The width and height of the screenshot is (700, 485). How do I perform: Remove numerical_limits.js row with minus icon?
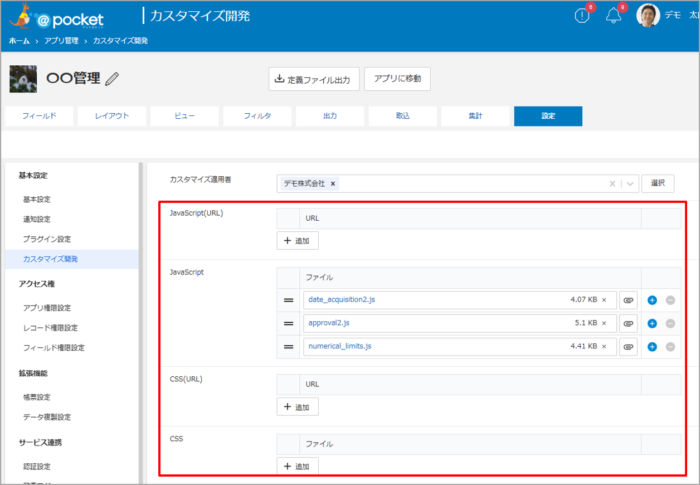(x=670, y=346)
